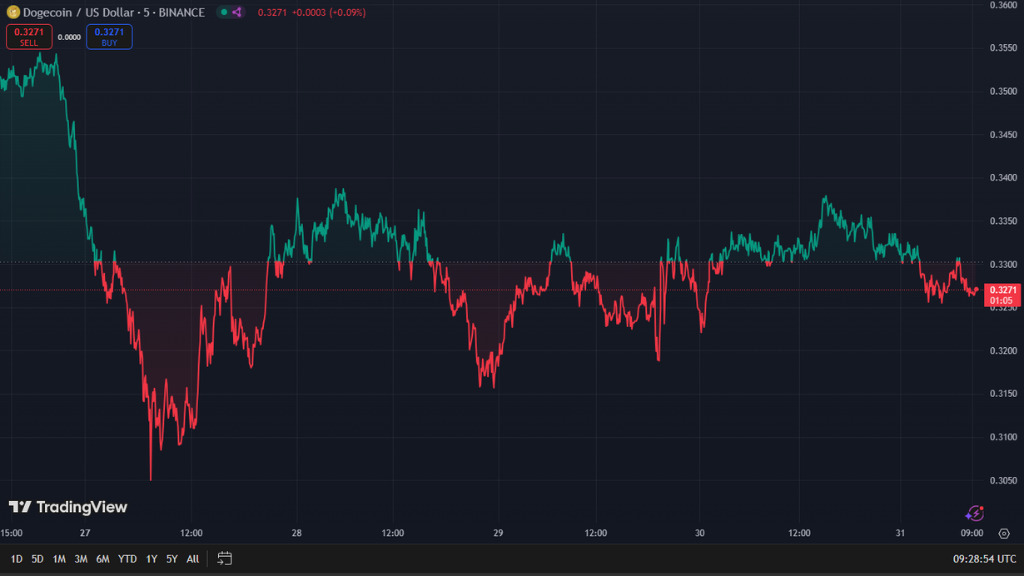Click the 09:28:54 UTC timezone clock
This screenshot has height=576, width=1024.
point(984,559)
